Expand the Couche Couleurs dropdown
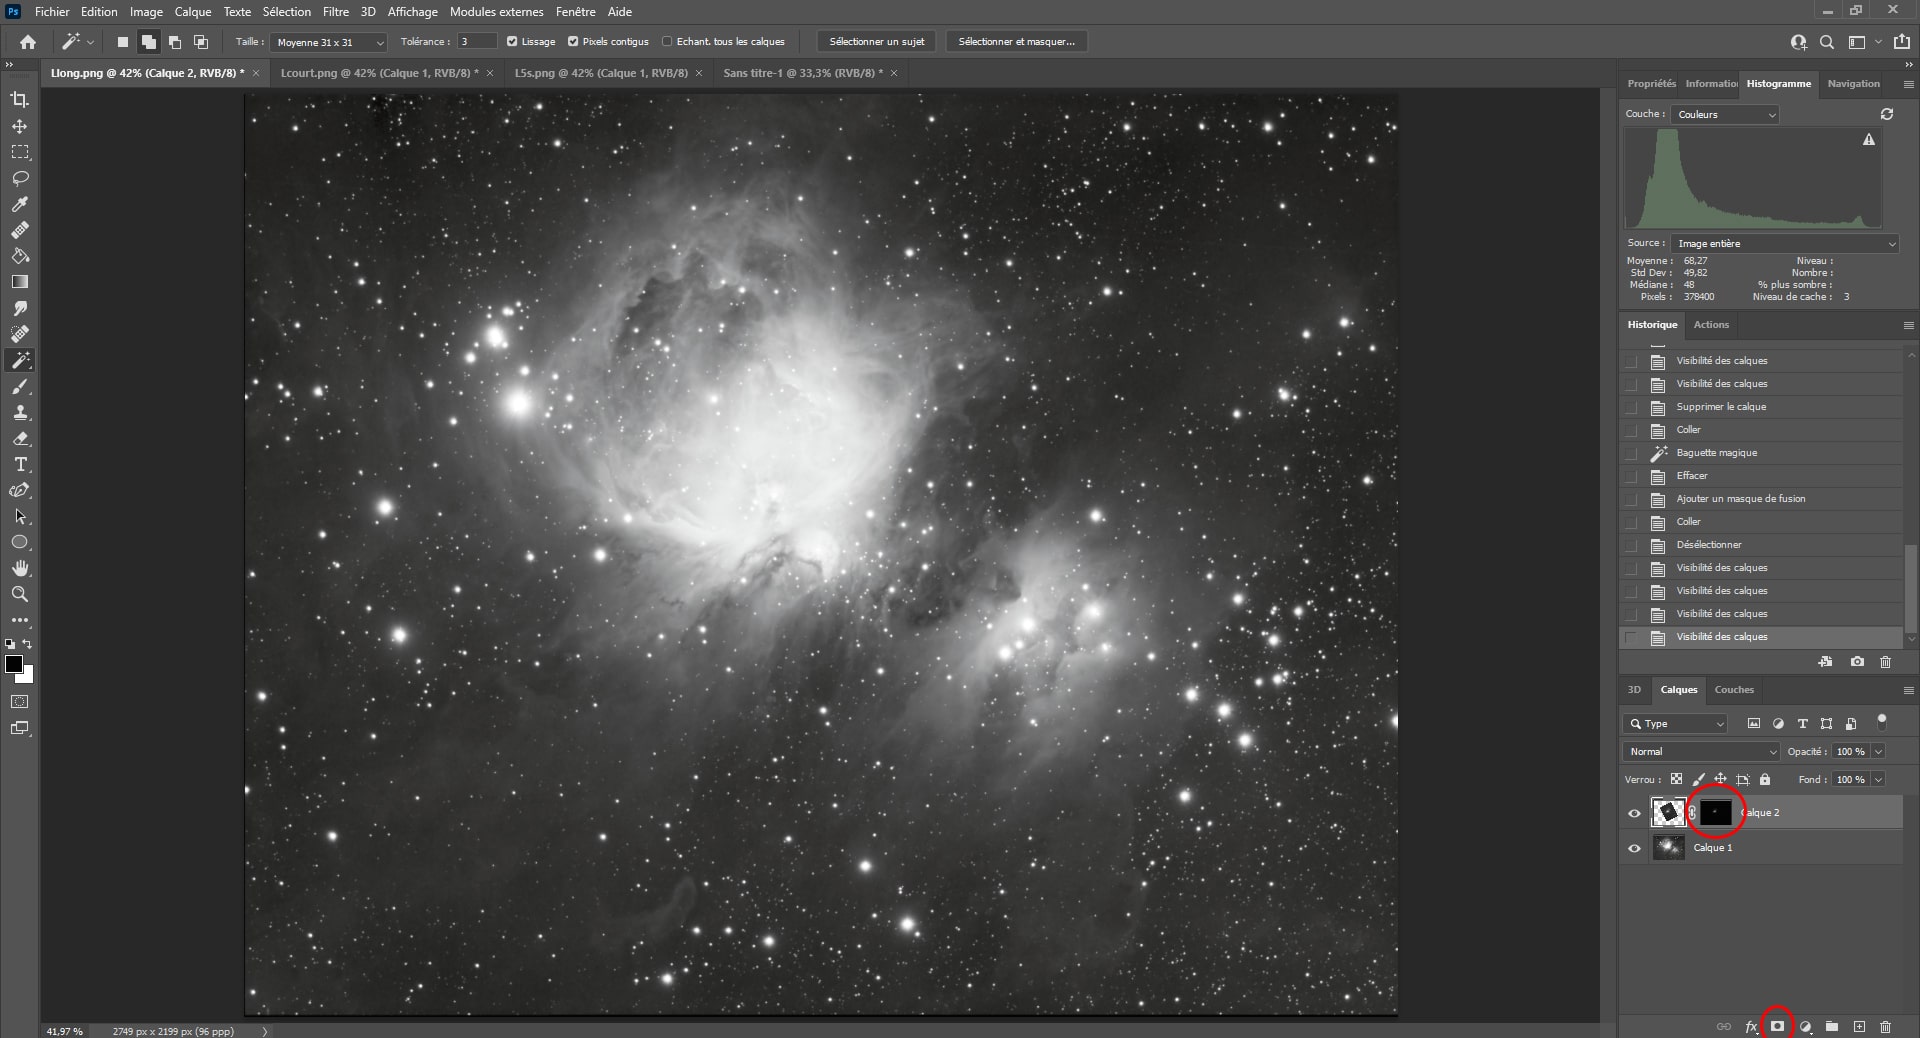Screen dimensions: 1920x1038 coord(1726,115)
